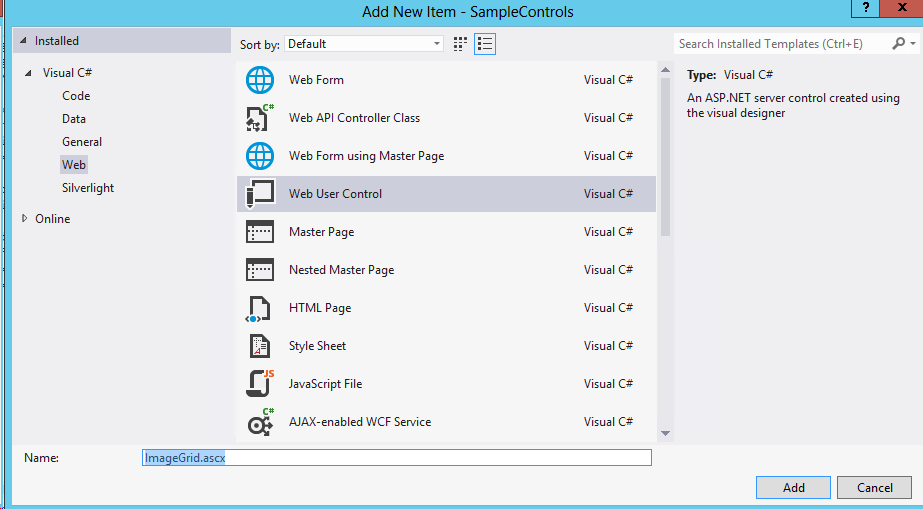Collapse the Installed templates section
Screen dimensions: 923x509
[x=22, y=41]
